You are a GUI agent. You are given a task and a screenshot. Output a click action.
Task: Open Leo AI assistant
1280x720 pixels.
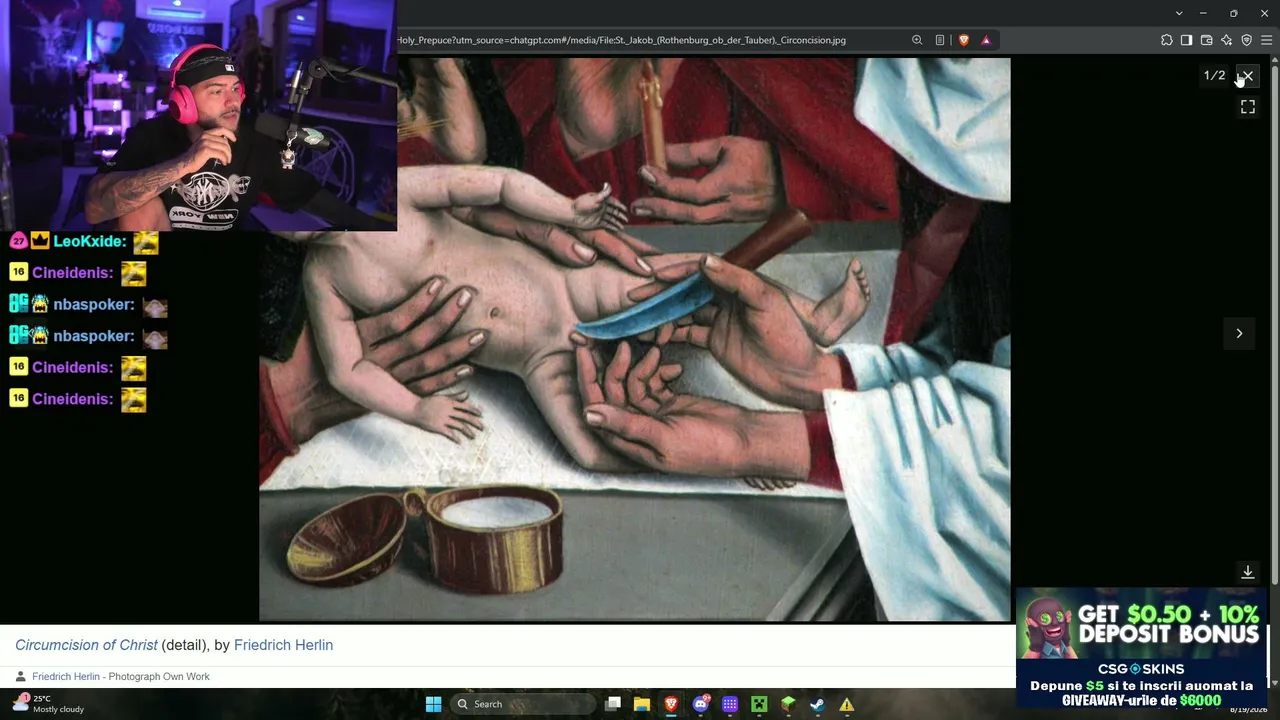[1227, 40]
